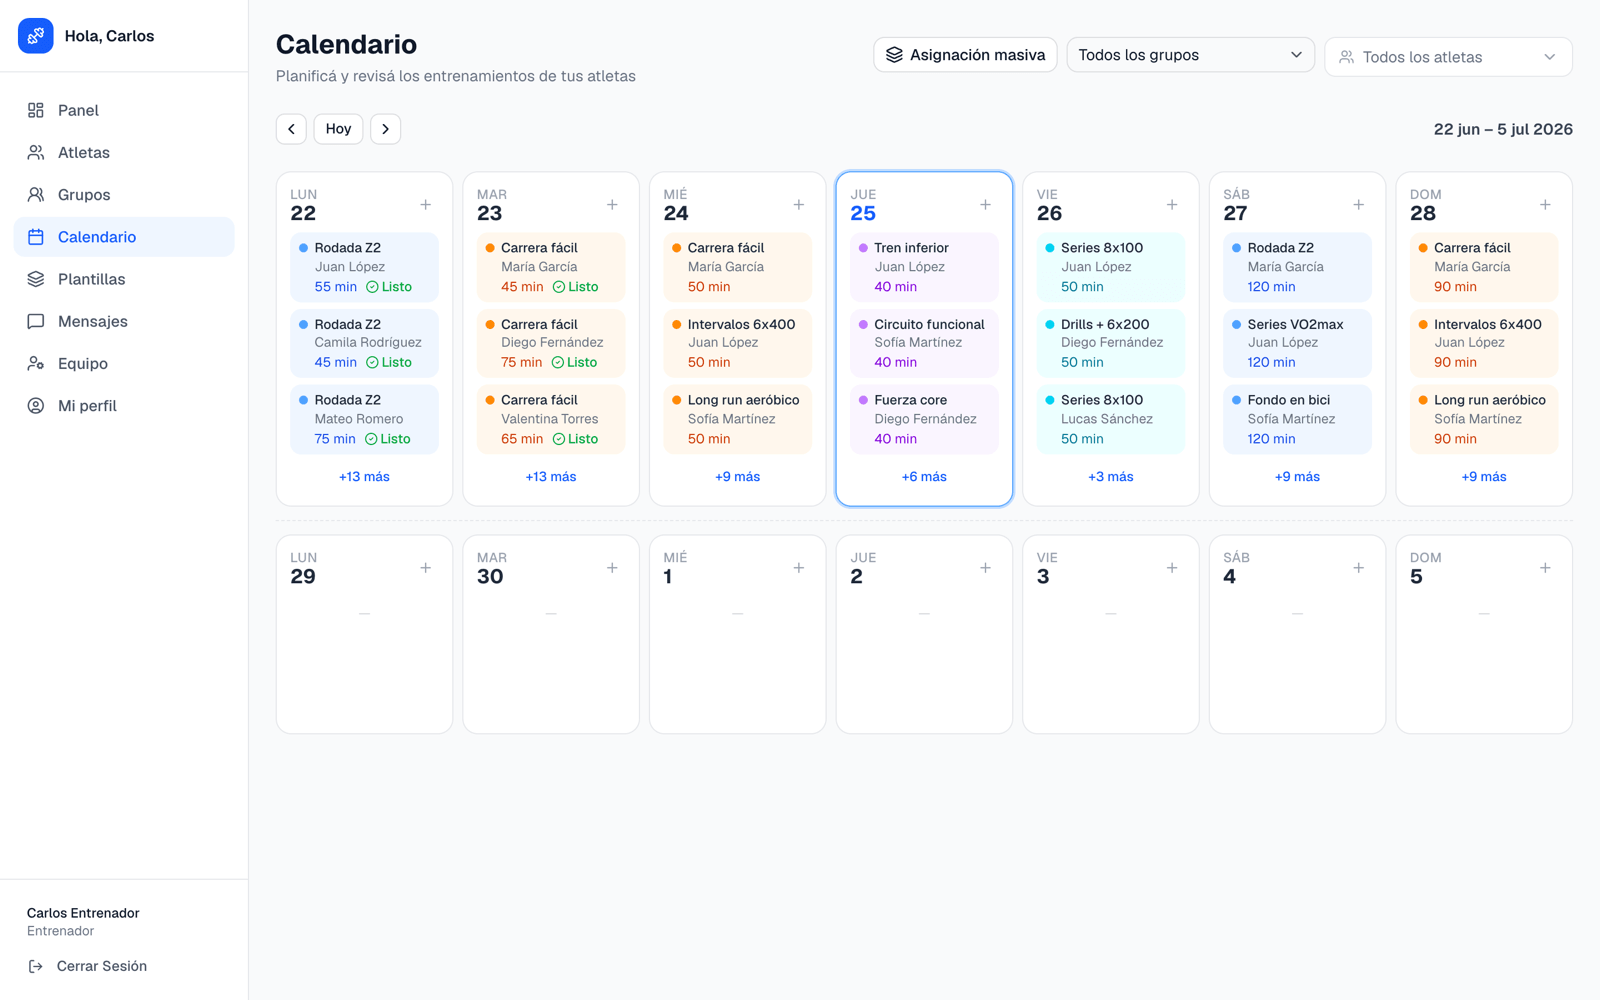Click the Asignación masiva button
This screenshot has width=1600, height=1000.
coord(965,55)
